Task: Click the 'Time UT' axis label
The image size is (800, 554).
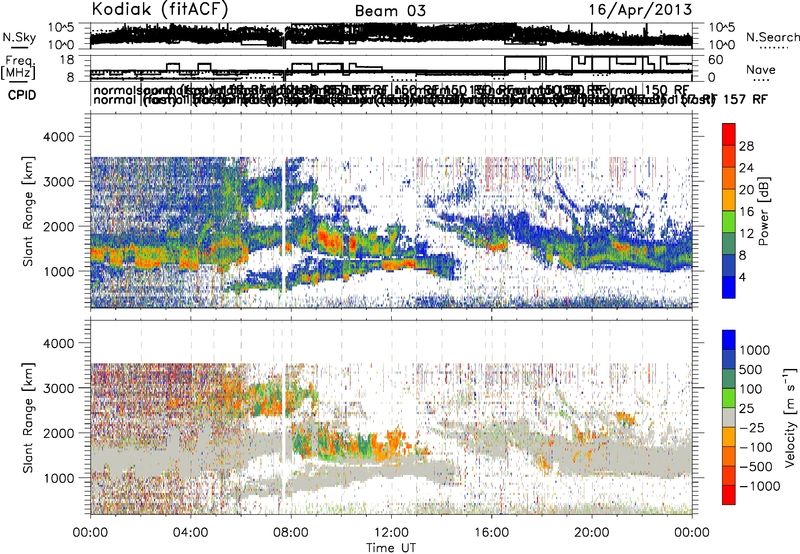Action: click(x=391, y=547)
